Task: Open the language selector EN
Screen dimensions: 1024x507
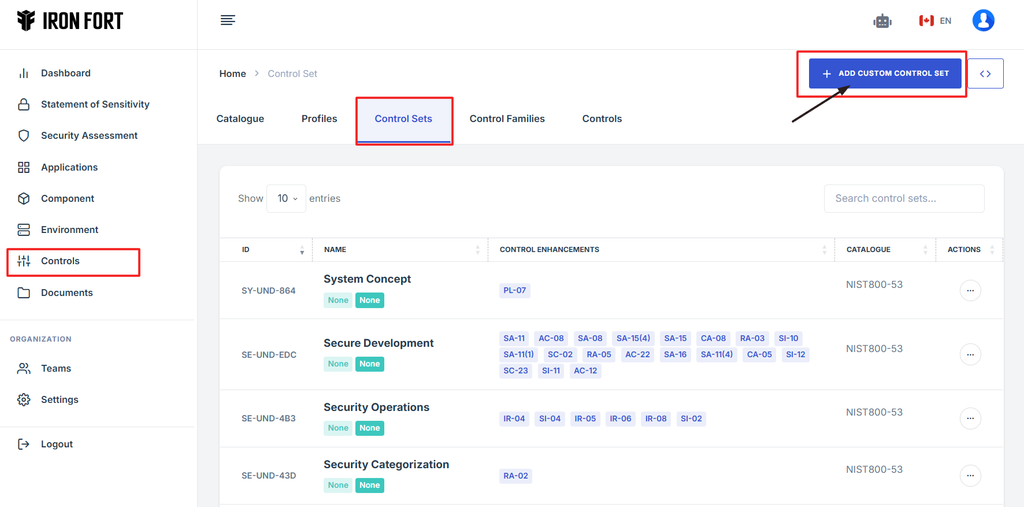Action: click(935, 20)
